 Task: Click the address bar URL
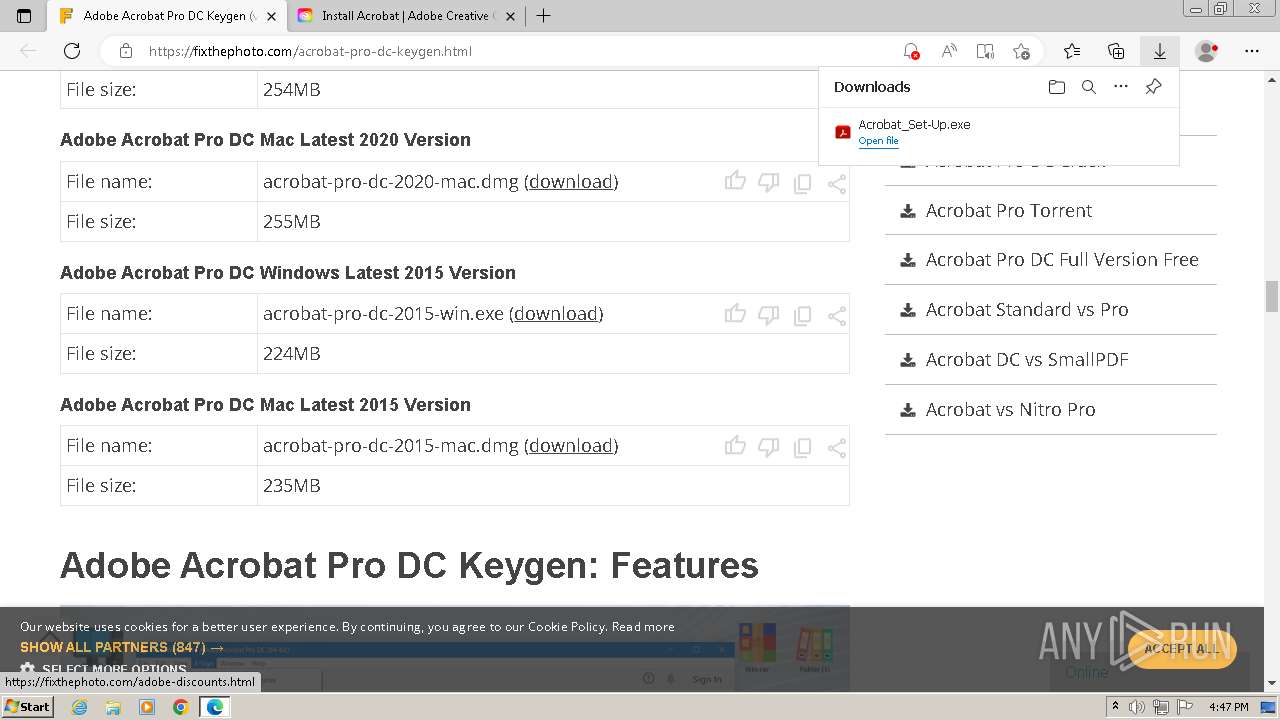[310, 51]
